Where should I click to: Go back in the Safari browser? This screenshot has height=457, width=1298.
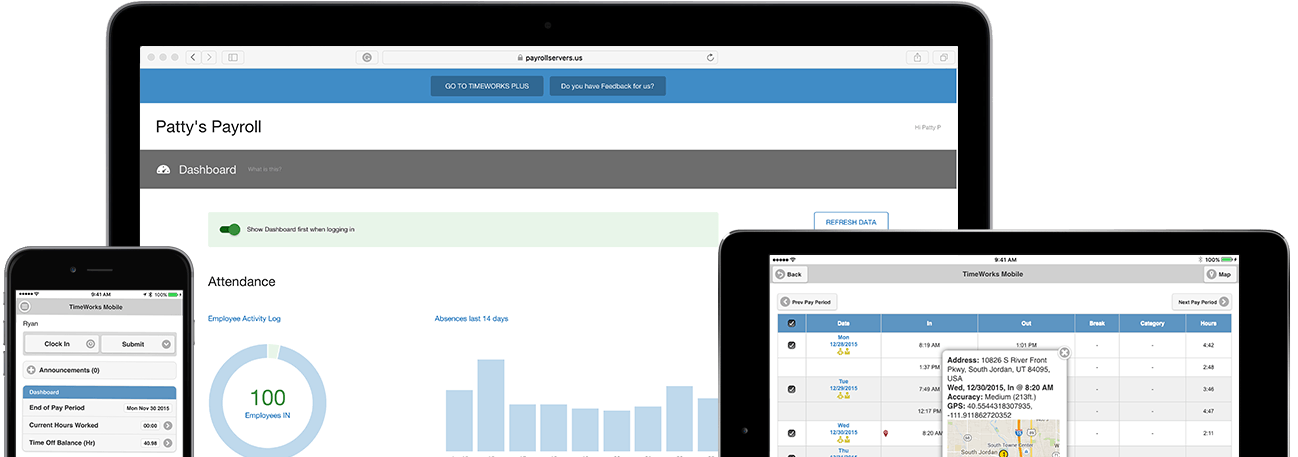pos(192,58)
